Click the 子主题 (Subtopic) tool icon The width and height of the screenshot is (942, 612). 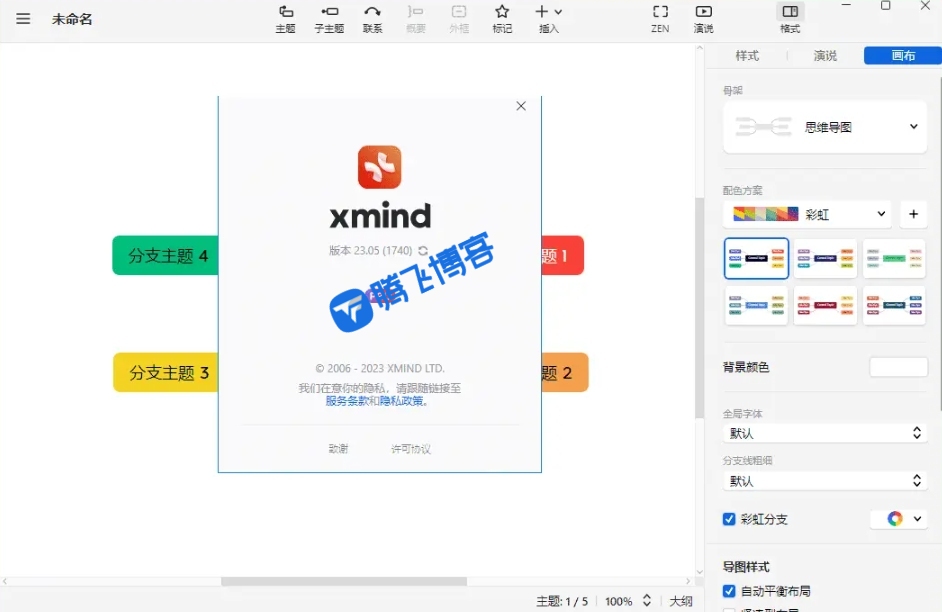tap(329, 18)
